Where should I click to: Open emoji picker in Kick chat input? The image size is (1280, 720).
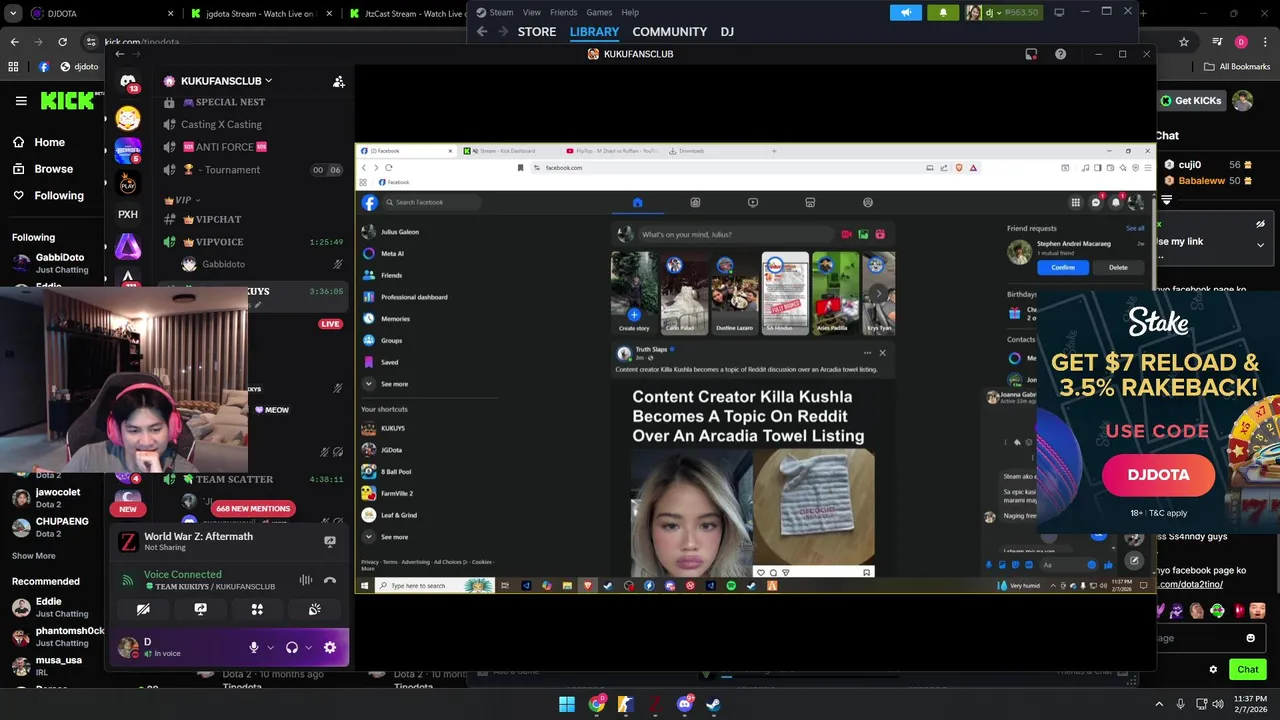(x=1250, y=638)
